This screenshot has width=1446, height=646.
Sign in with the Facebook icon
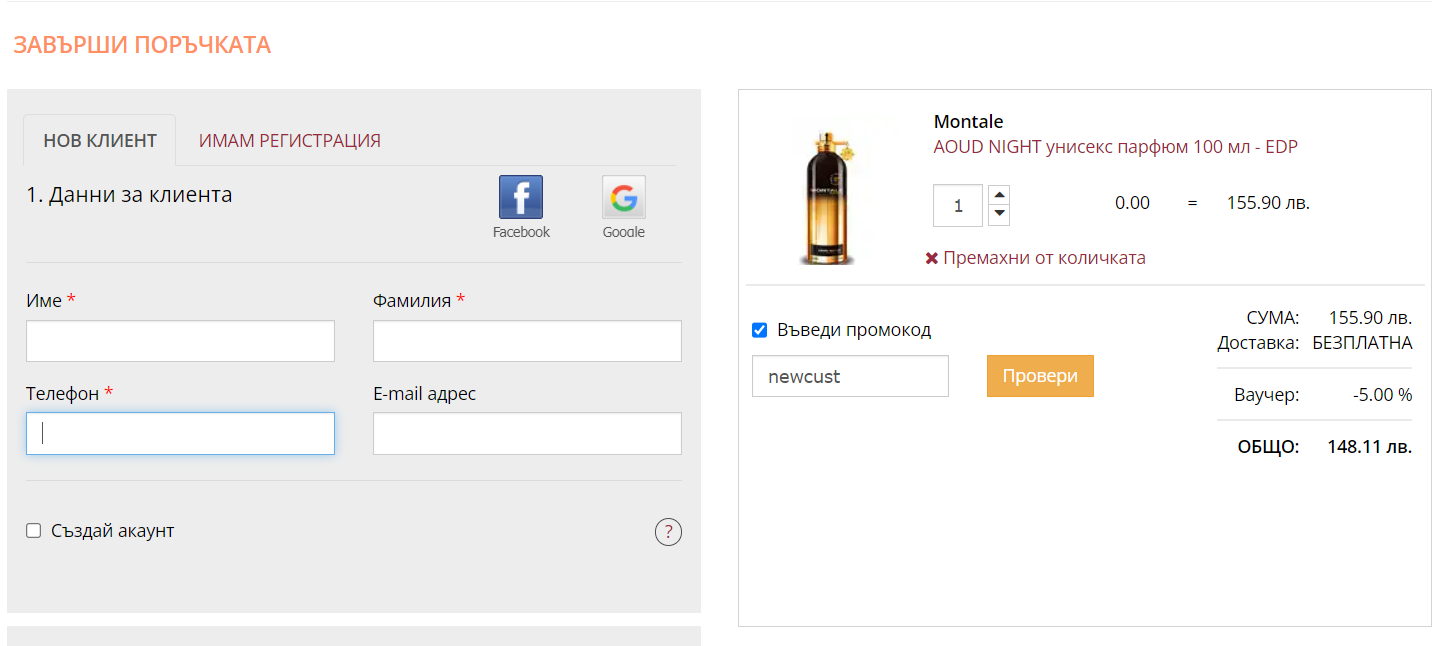521,197
